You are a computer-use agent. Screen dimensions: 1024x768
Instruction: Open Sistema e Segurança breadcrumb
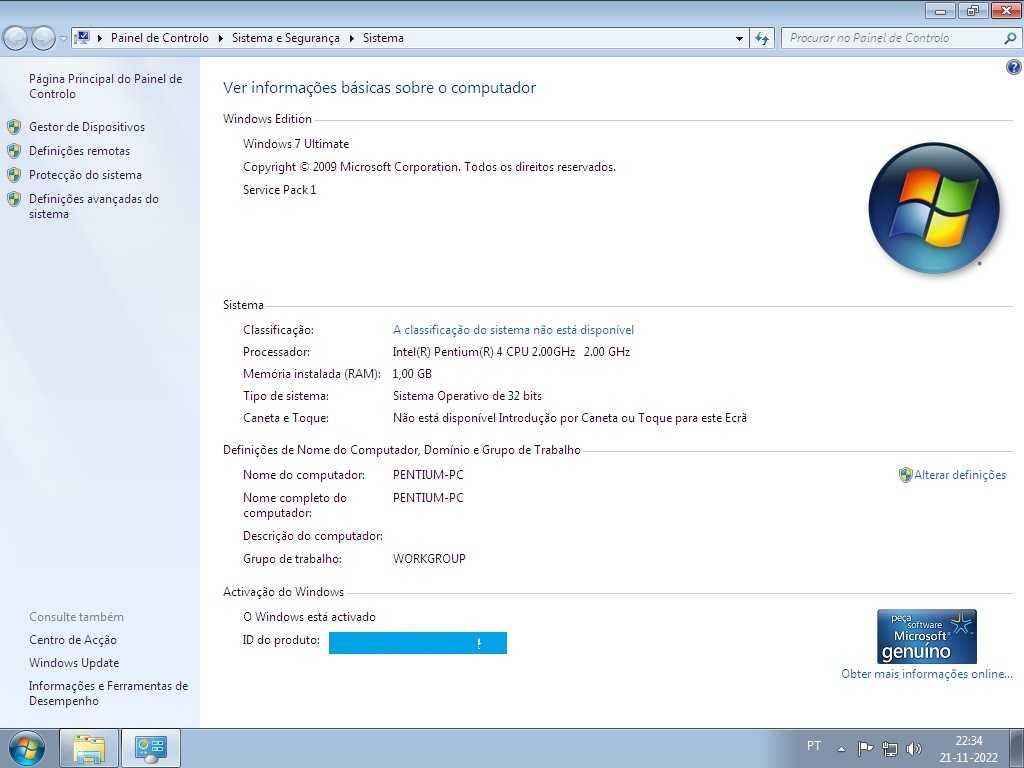285,38
